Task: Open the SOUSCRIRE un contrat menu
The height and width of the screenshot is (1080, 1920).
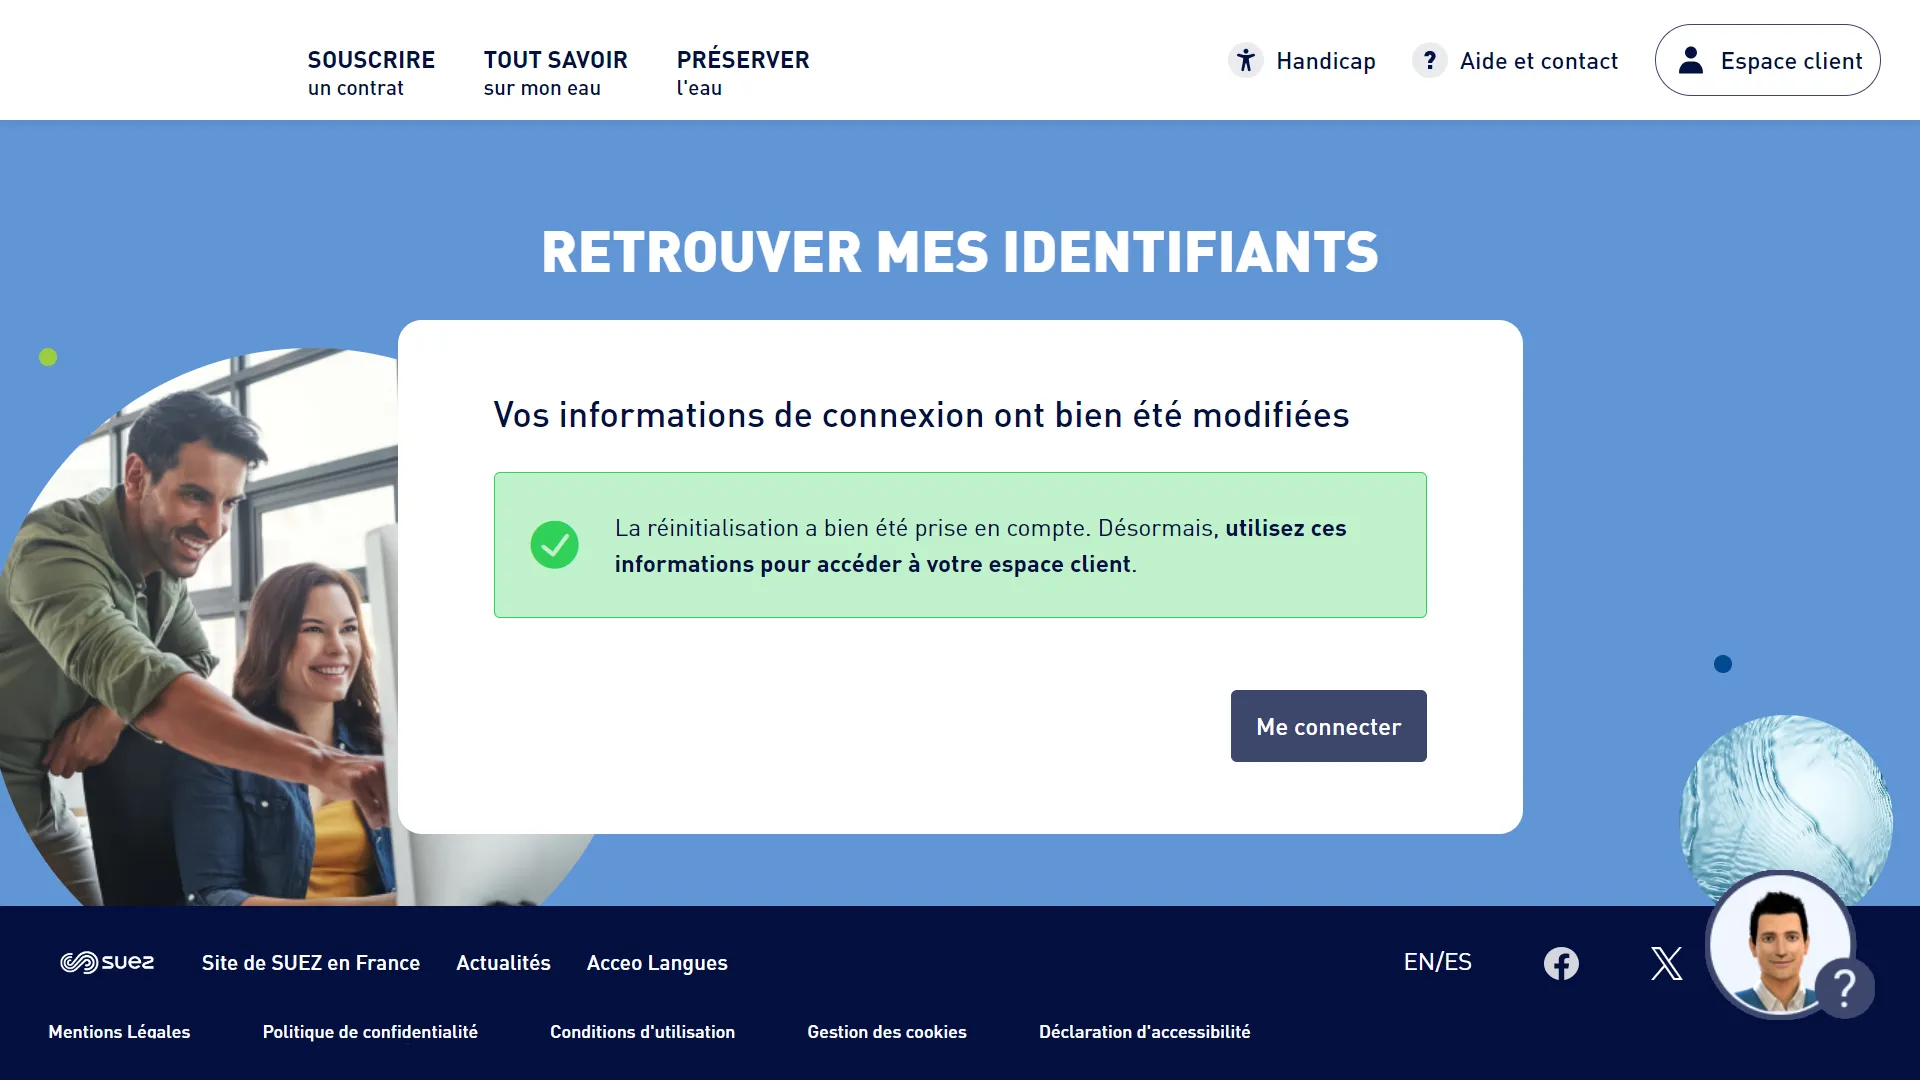Action: pos(371,71)
